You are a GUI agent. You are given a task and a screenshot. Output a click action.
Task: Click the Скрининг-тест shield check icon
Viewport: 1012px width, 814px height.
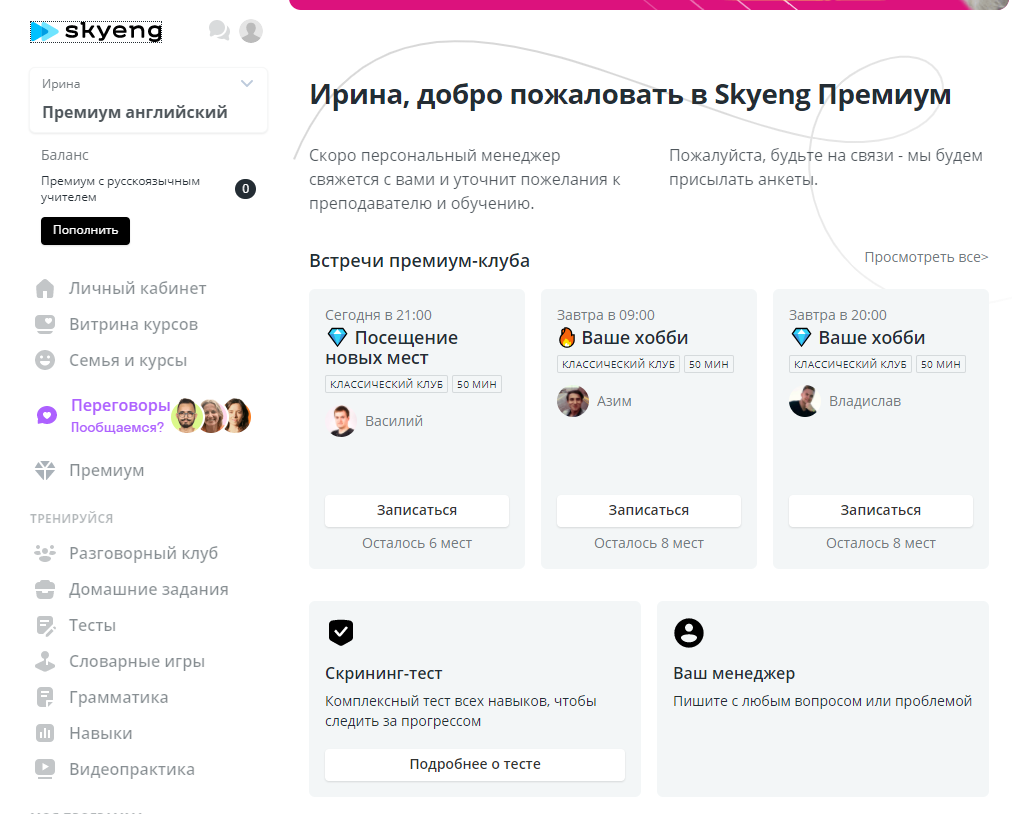pyautogui.click(x=341, y=632)
